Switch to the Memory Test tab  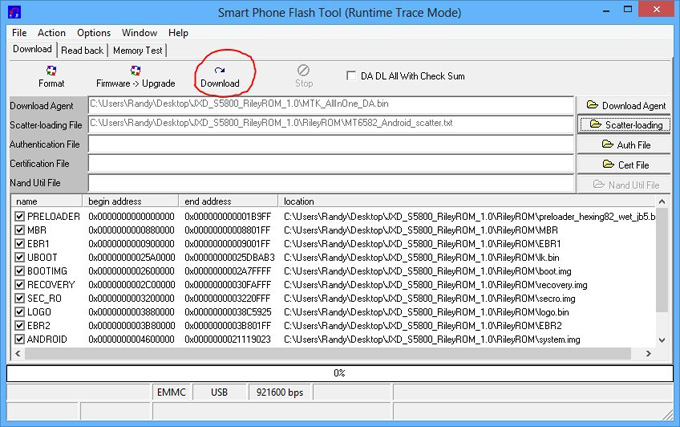coord(137,50)
